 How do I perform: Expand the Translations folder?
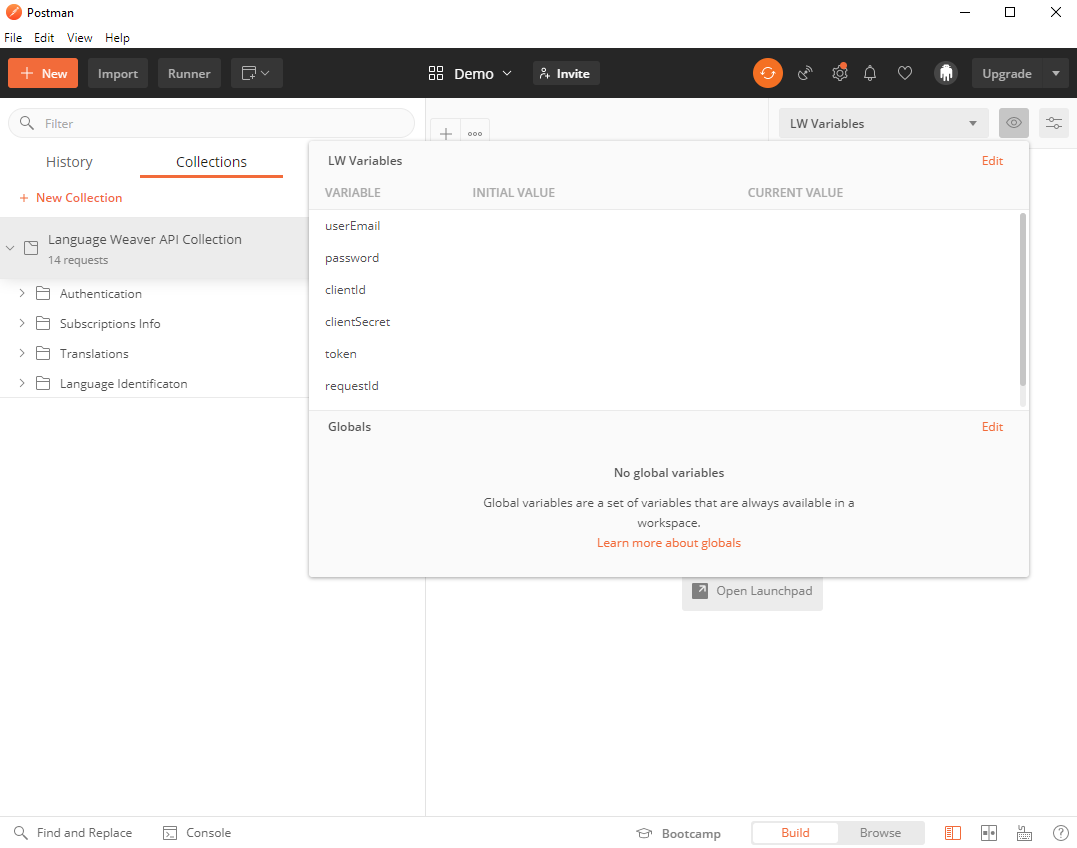pos(22,354)
